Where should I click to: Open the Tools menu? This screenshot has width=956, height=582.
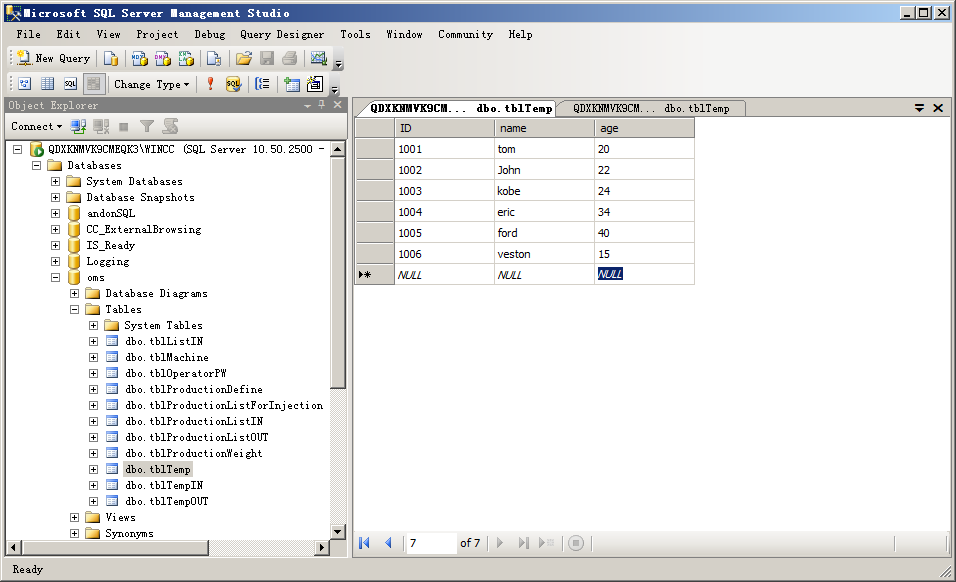(355, 35)
